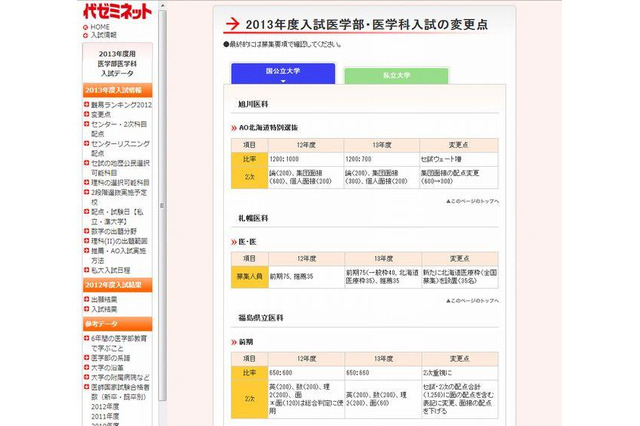Open the 2012年度 sub-link
Viewport: 640px width, 426px height.
[x=105, y=407]
